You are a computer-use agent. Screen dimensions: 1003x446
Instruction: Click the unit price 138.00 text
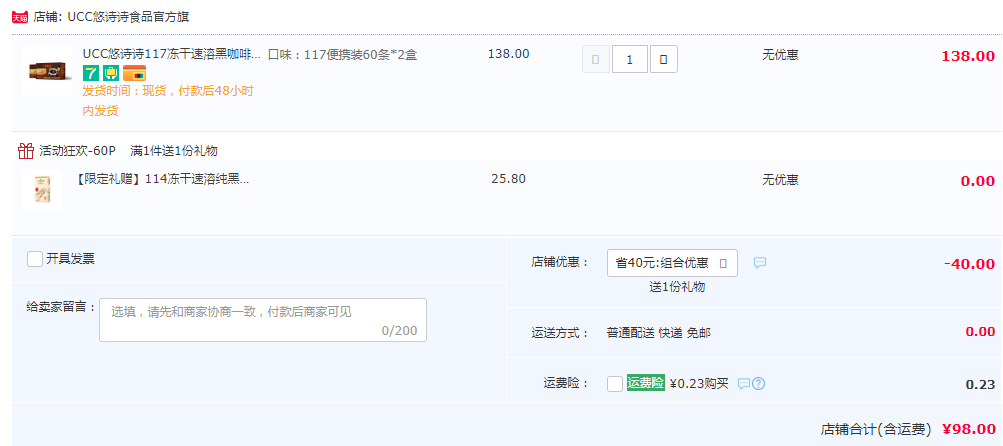tap(509, 54)
